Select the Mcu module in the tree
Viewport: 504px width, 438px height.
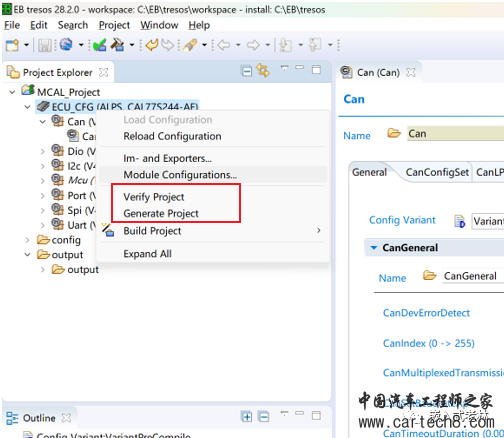pos(73,180)
